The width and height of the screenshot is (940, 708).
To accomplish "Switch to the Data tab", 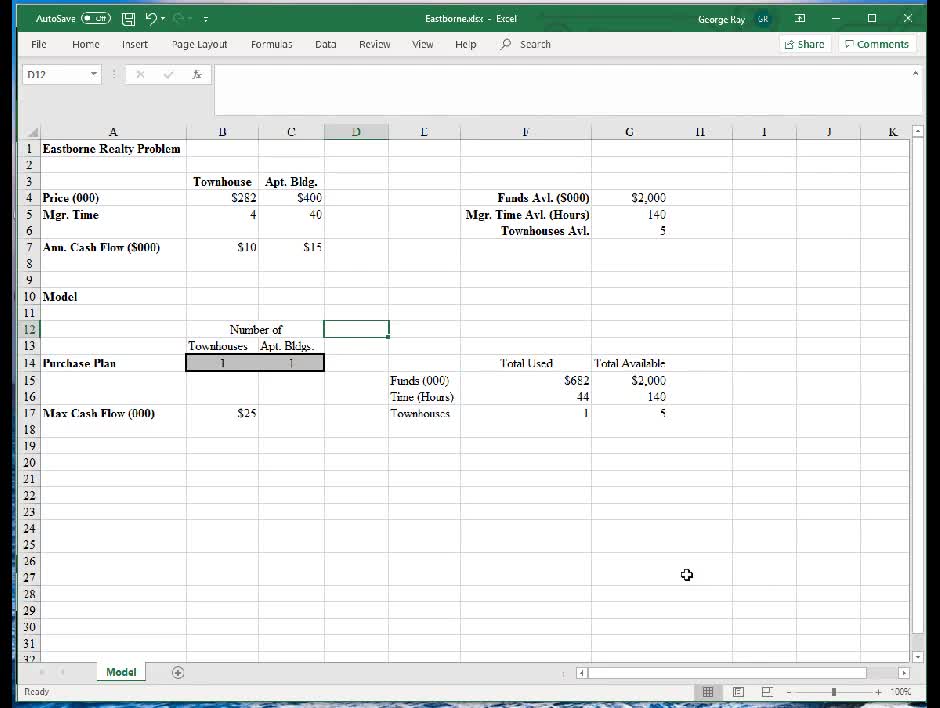I will 326,44.
